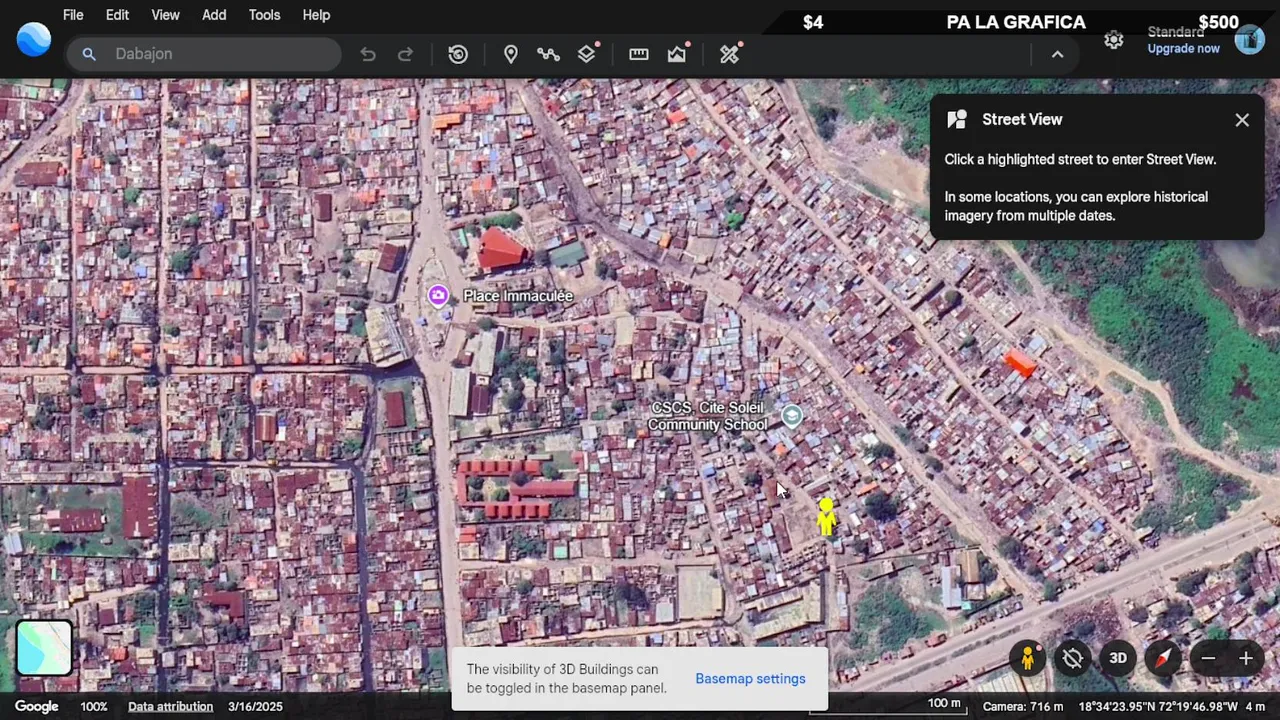This screenshot has width=1280, height=720.
Task: Open the Edit menu
Action: [x=117, y=15]
